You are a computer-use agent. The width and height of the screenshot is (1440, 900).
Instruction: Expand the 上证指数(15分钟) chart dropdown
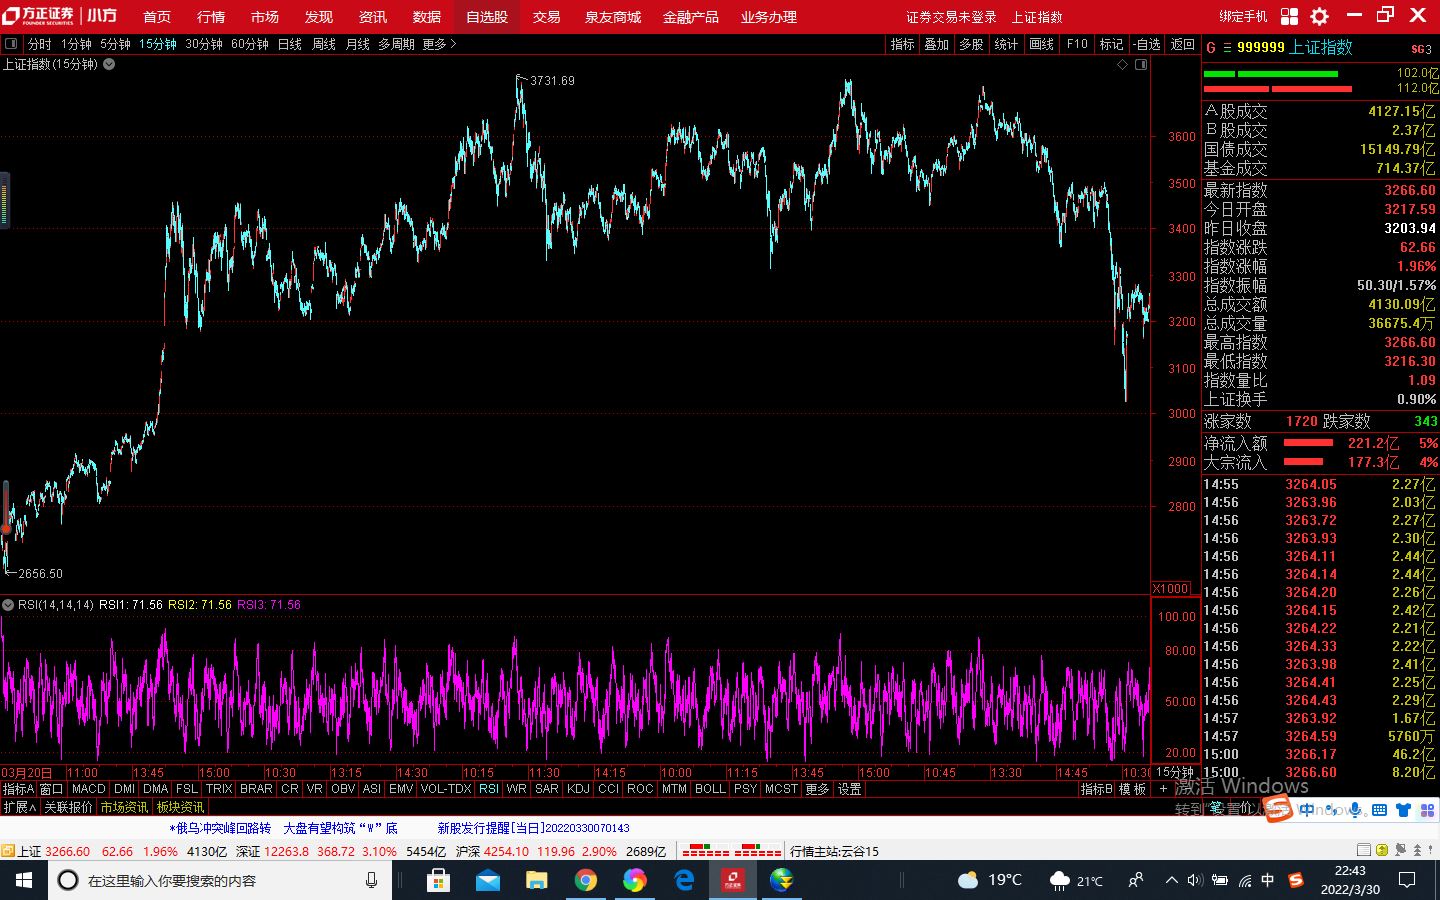click(x=109, y=64)
